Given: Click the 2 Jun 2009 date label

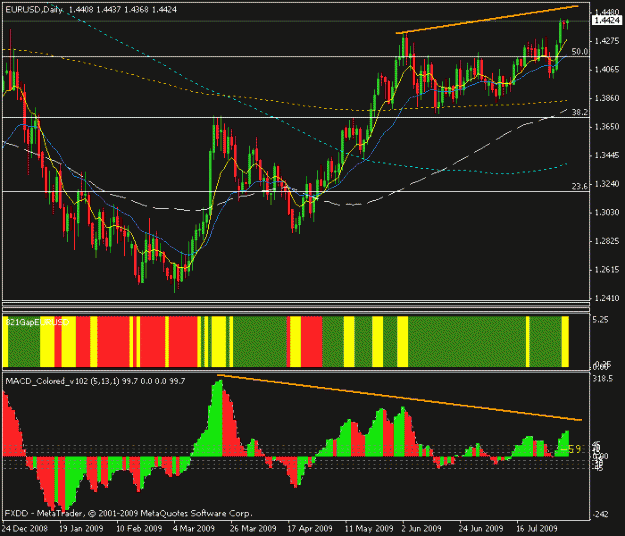Looking at the screenshot, I should pos(421,529).
